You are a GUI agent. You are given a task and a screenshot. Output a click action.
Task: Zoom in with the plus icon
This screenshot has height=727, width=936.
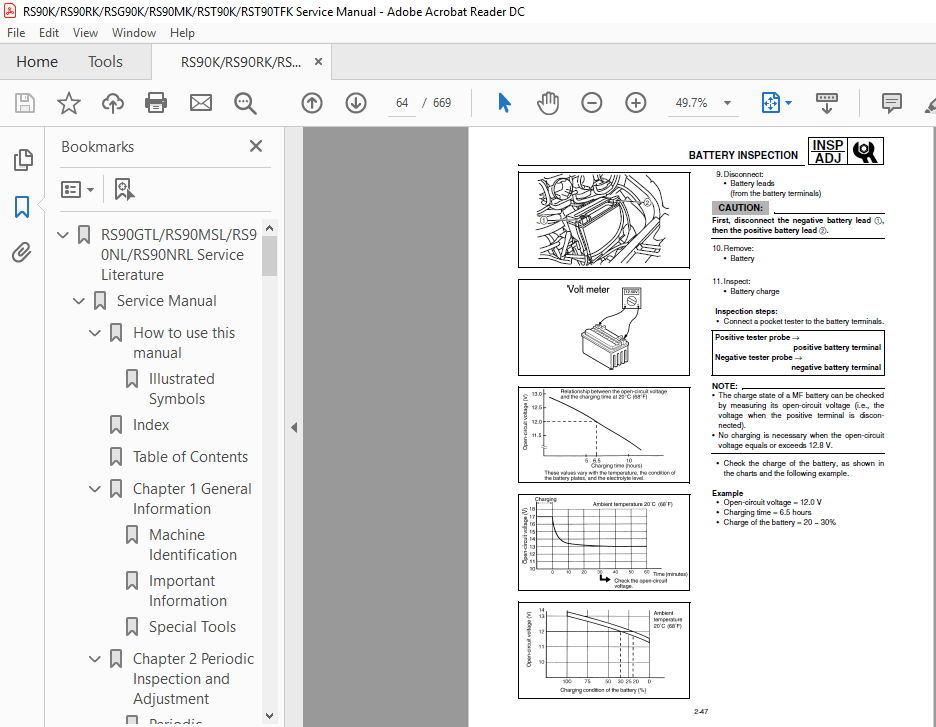(x=636, y=103)
